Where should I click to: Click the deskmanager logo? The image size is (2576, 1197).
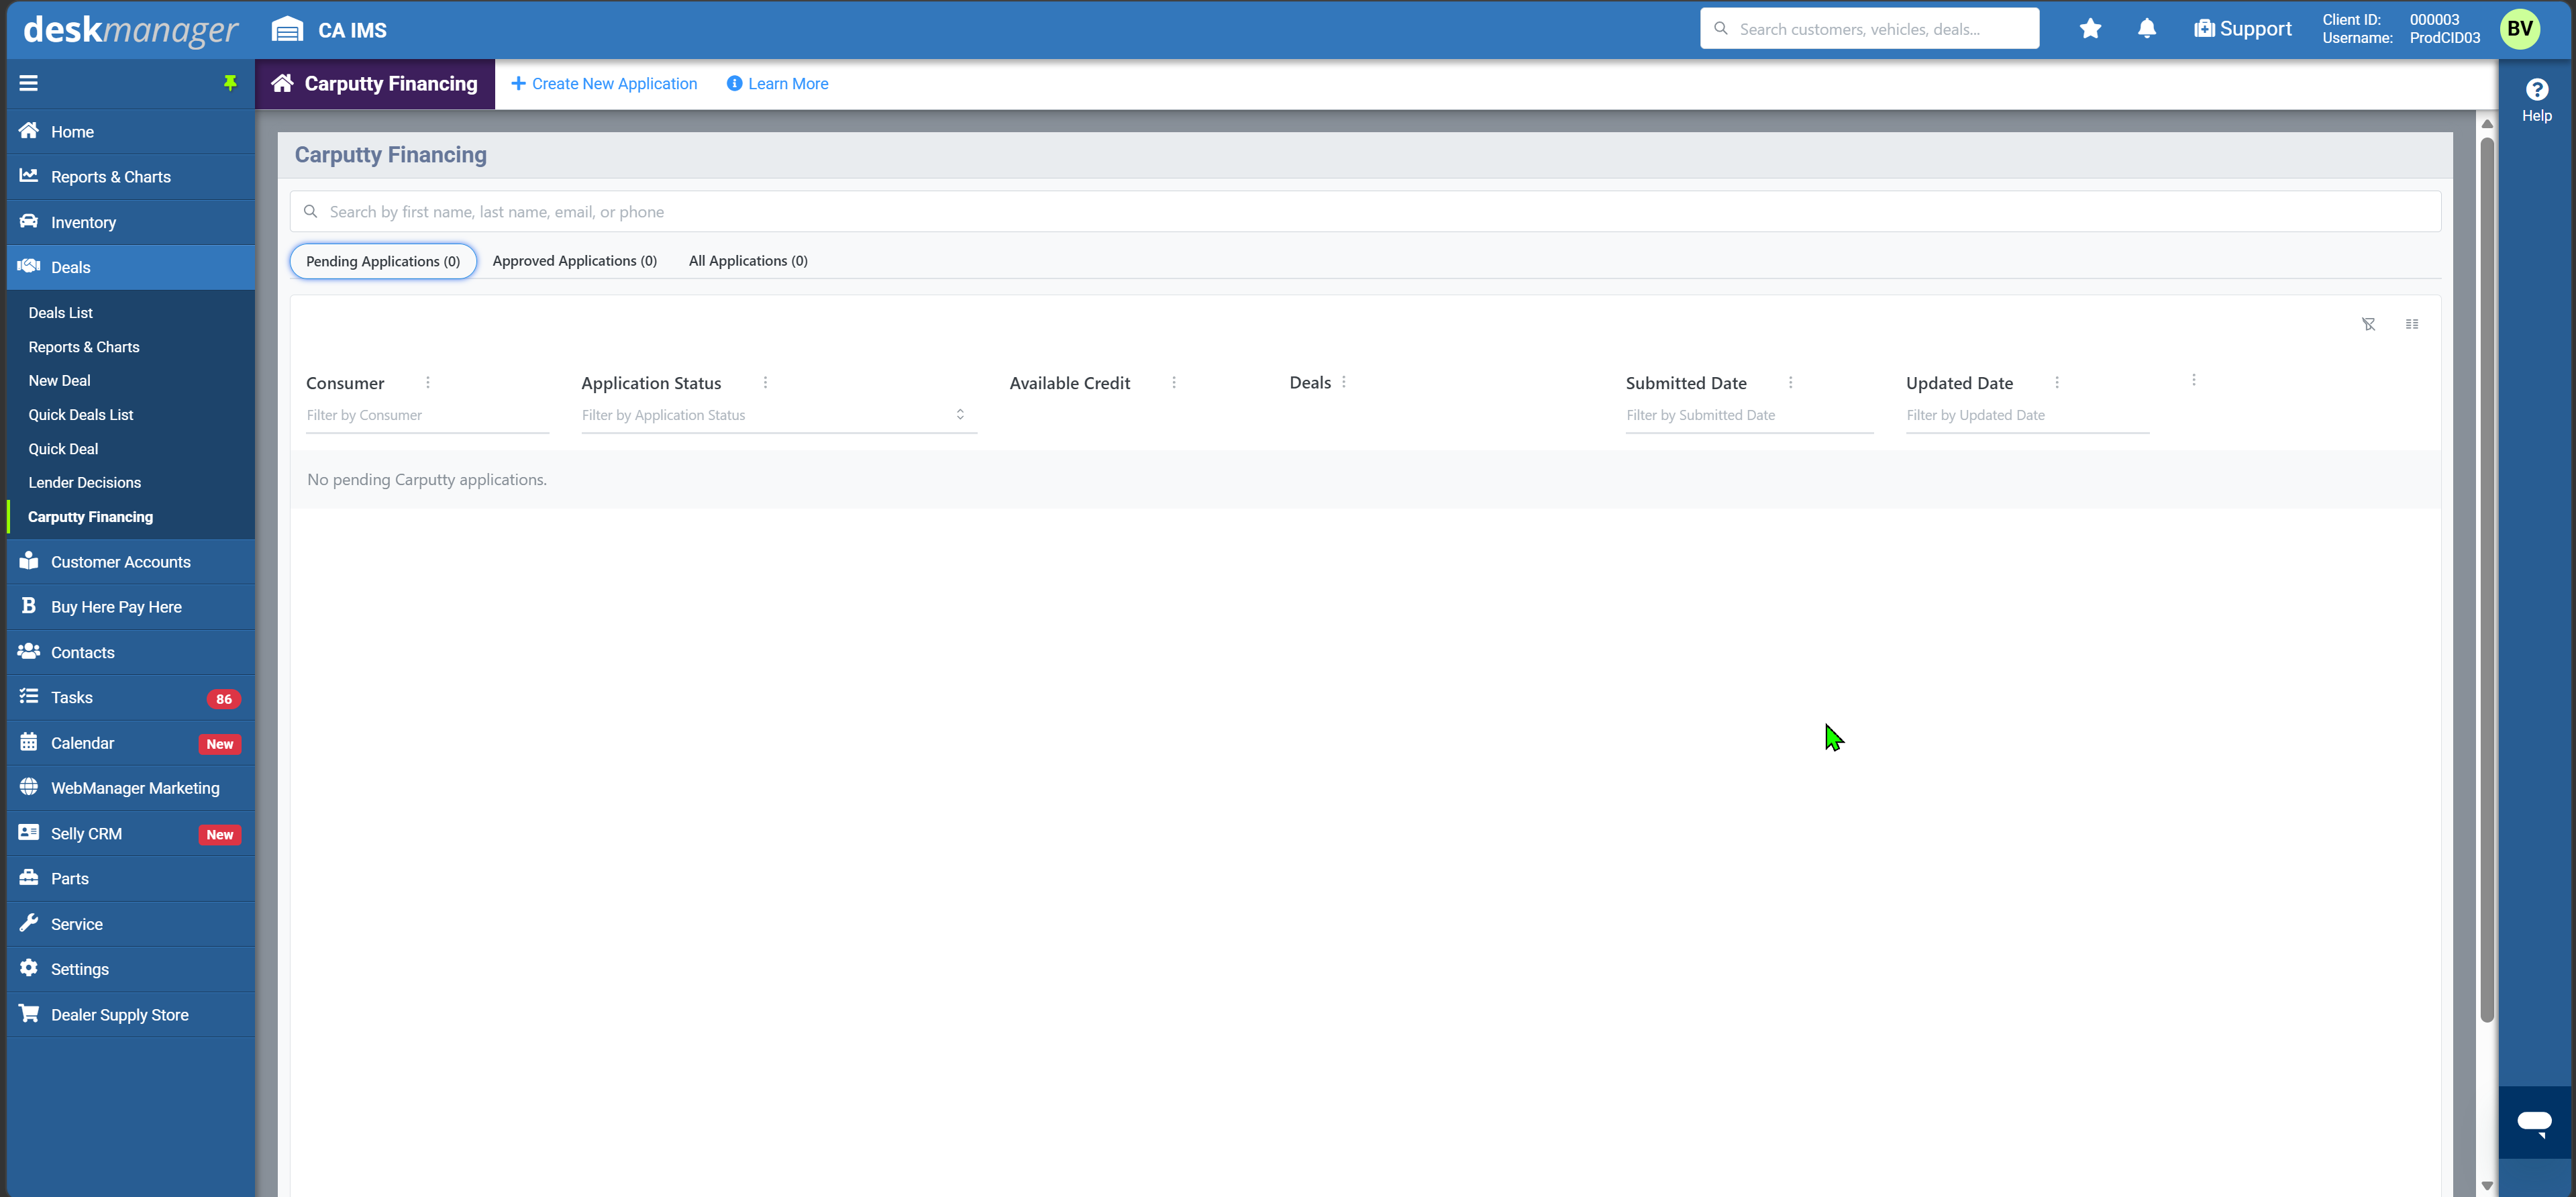click(x=130, y=30)
